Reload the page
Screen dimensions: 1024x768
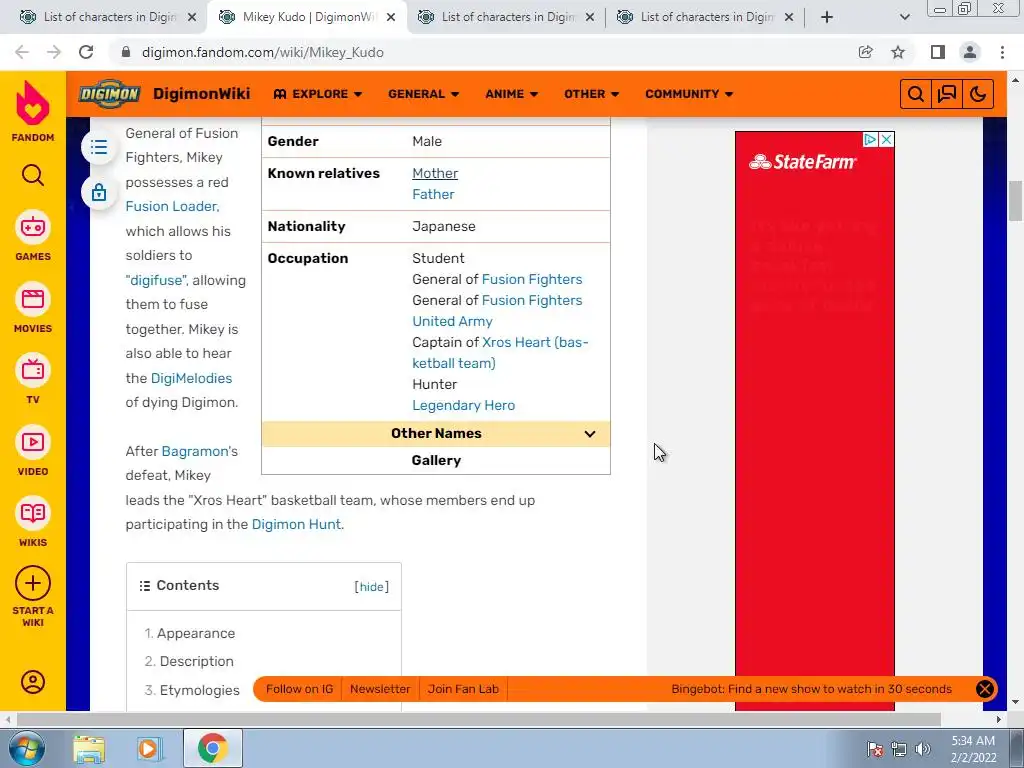[x=86, y=52]
